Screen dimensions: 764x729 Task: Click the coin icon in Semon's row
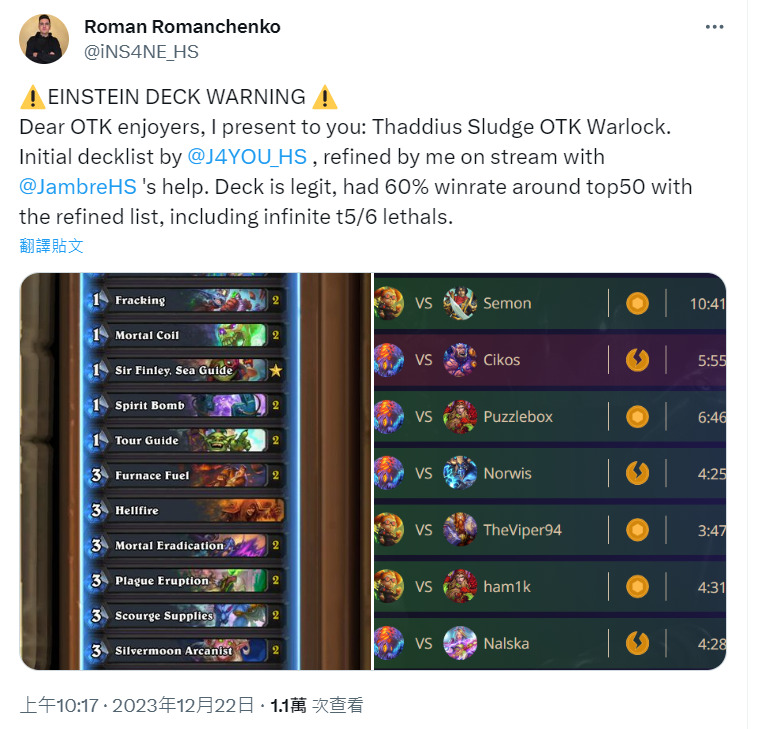tap(637, 303)
